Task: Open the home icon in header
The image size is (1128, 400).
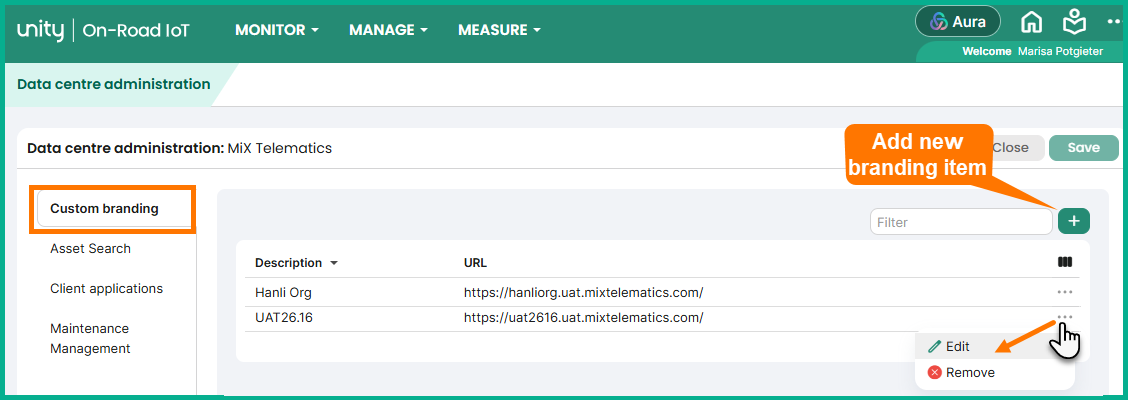Action: [x=1032, y=22]
